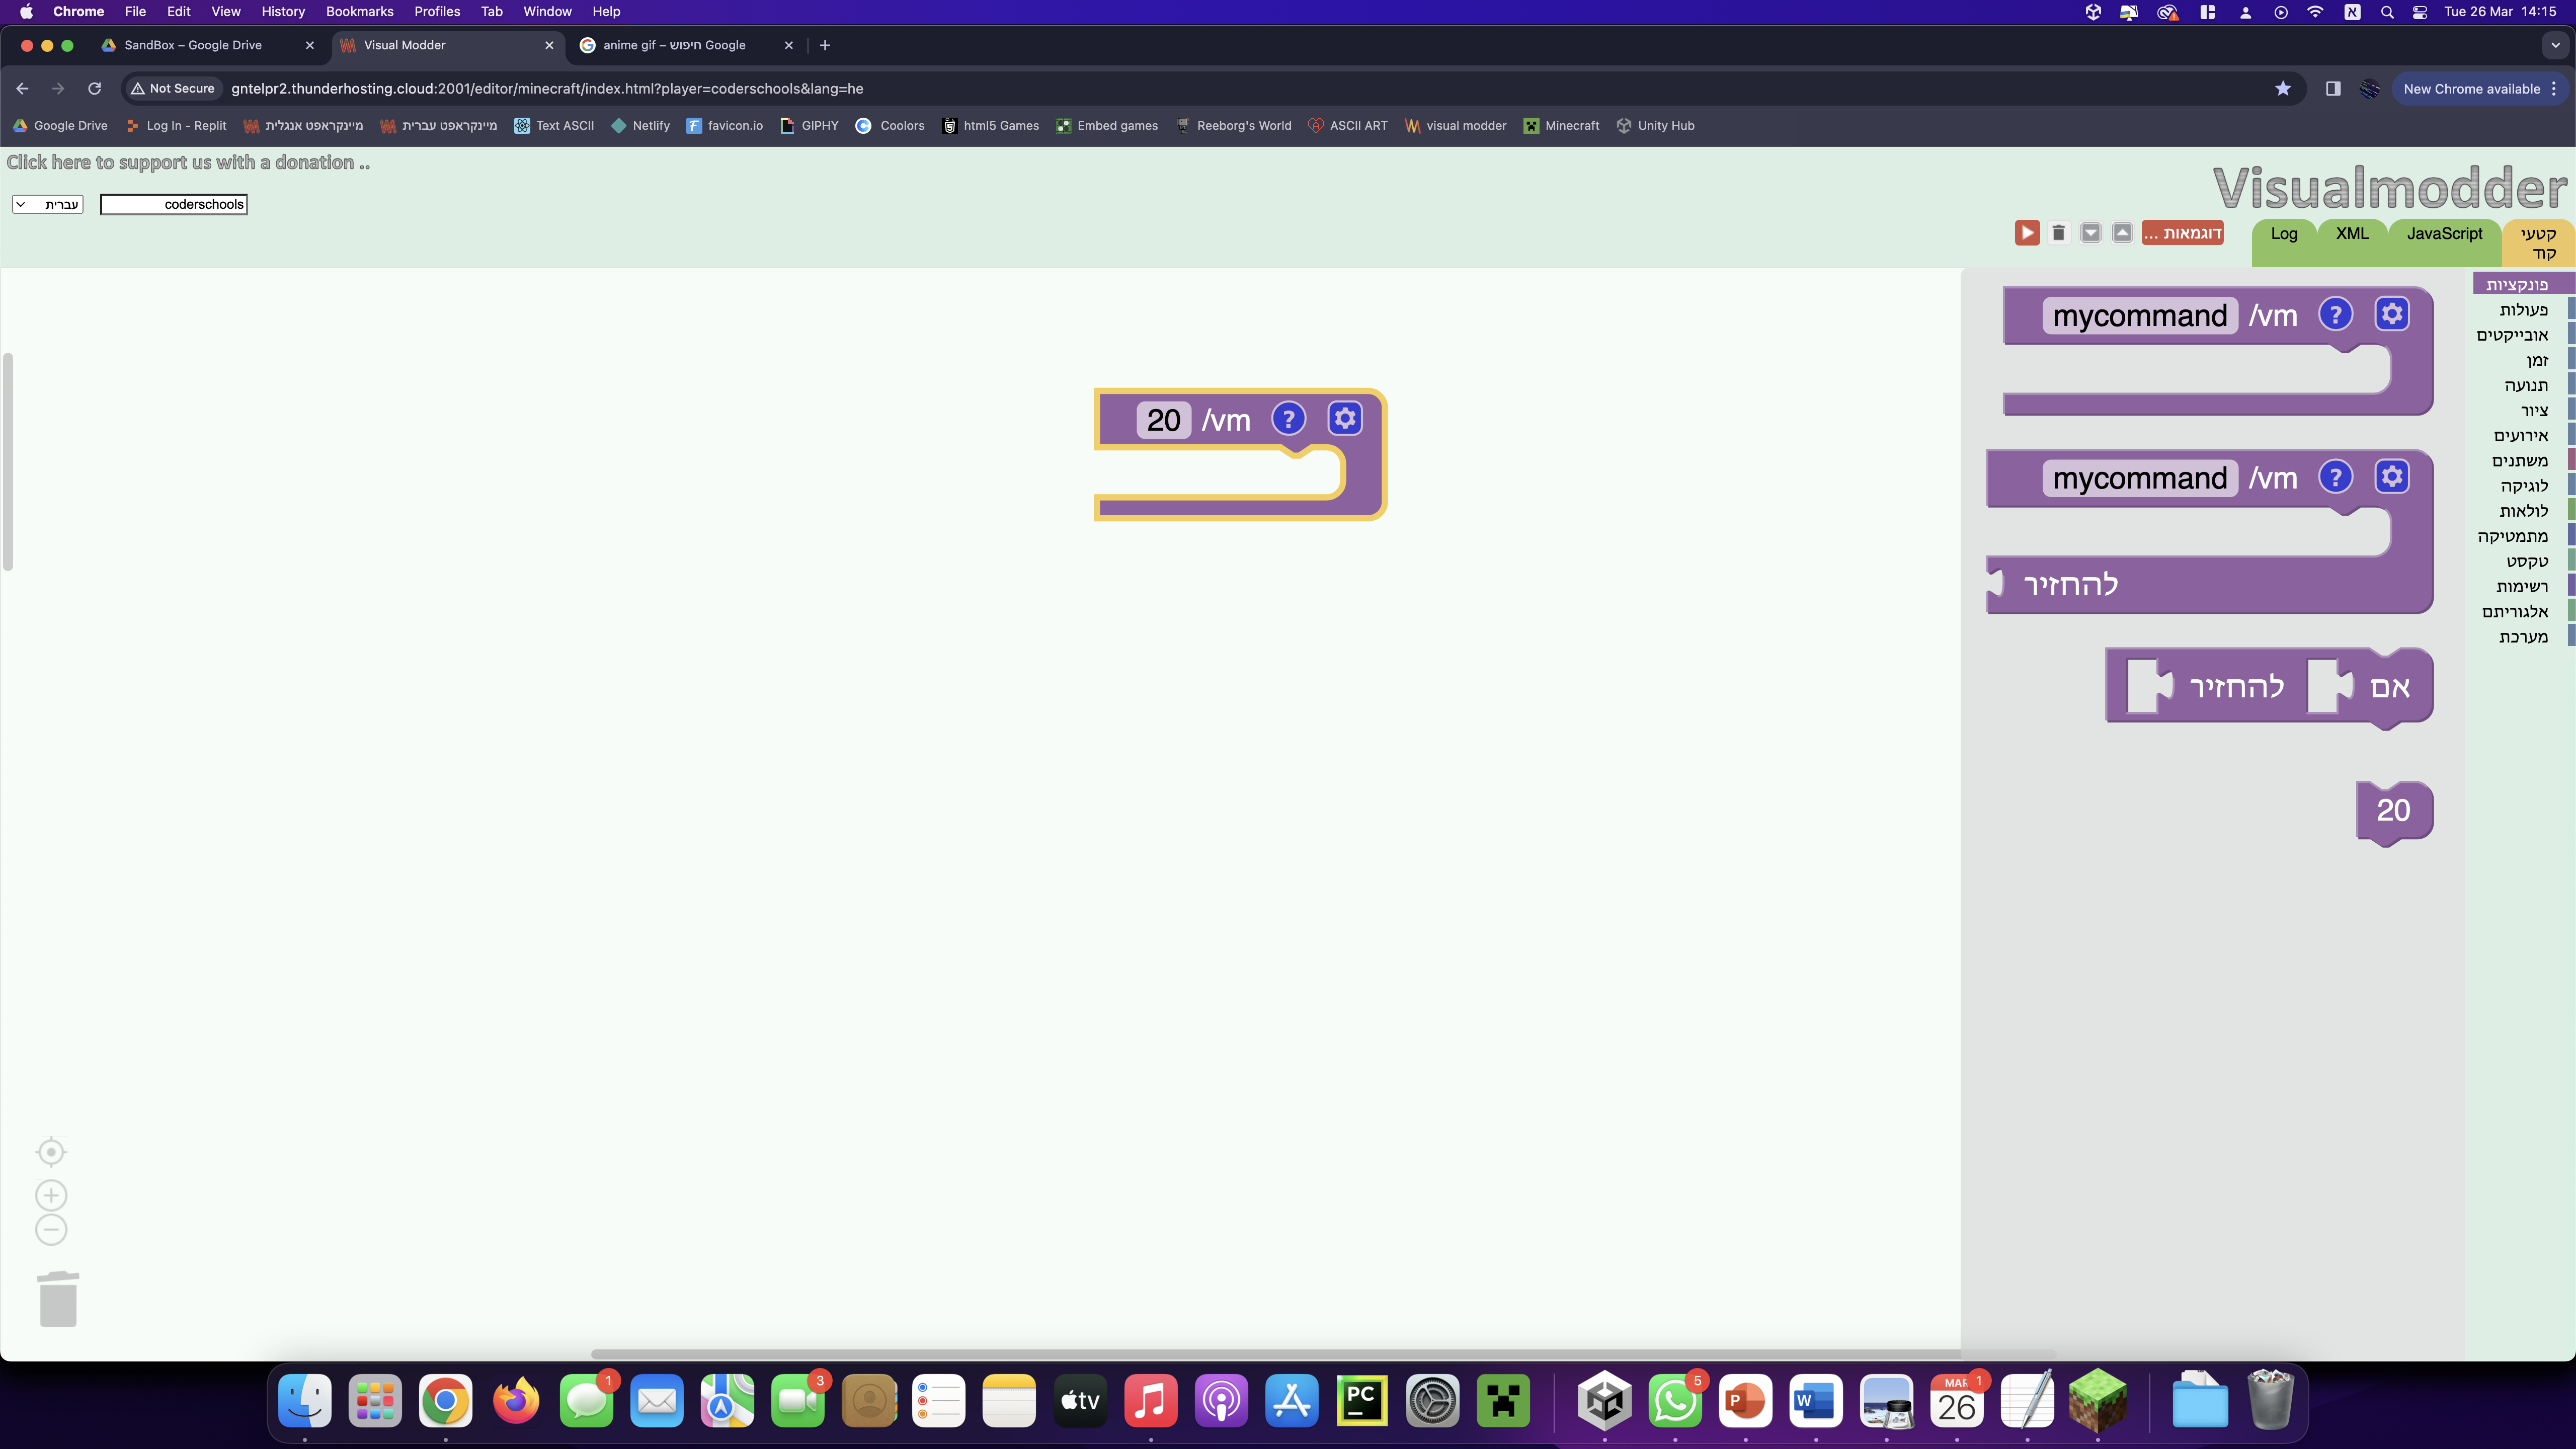Toggle the Chrome side panel
Viewport: 2576px width, 1449px height.
[x=2333, y=88]
